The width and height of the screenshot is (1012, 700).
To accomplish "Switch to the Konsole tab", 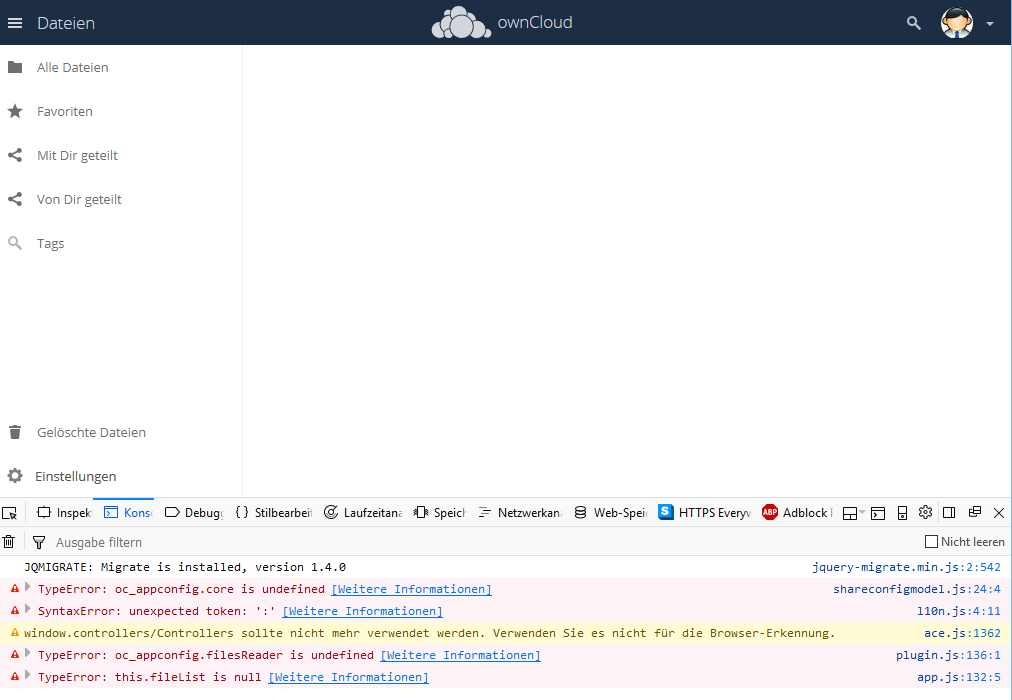I will pos(126,512).
